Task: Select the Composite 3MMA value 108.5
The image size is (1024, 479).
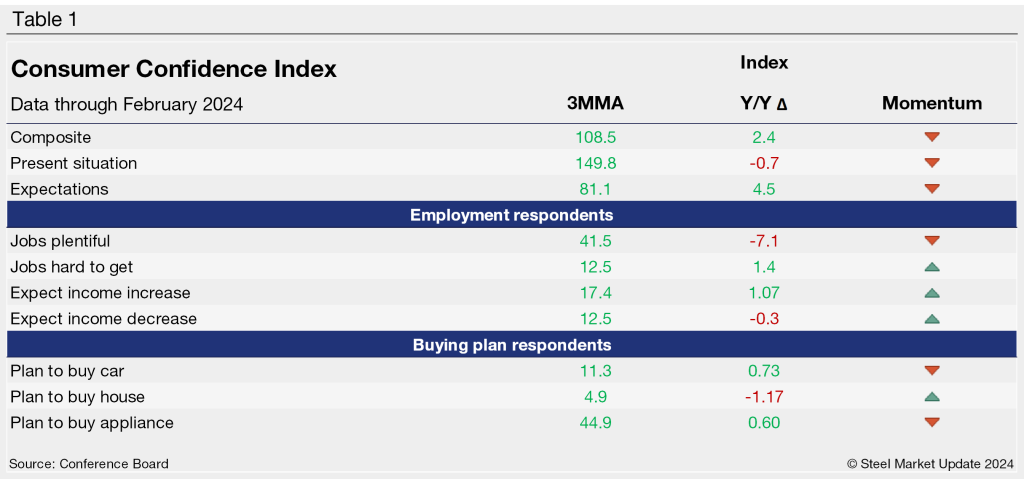Action: 595,137
